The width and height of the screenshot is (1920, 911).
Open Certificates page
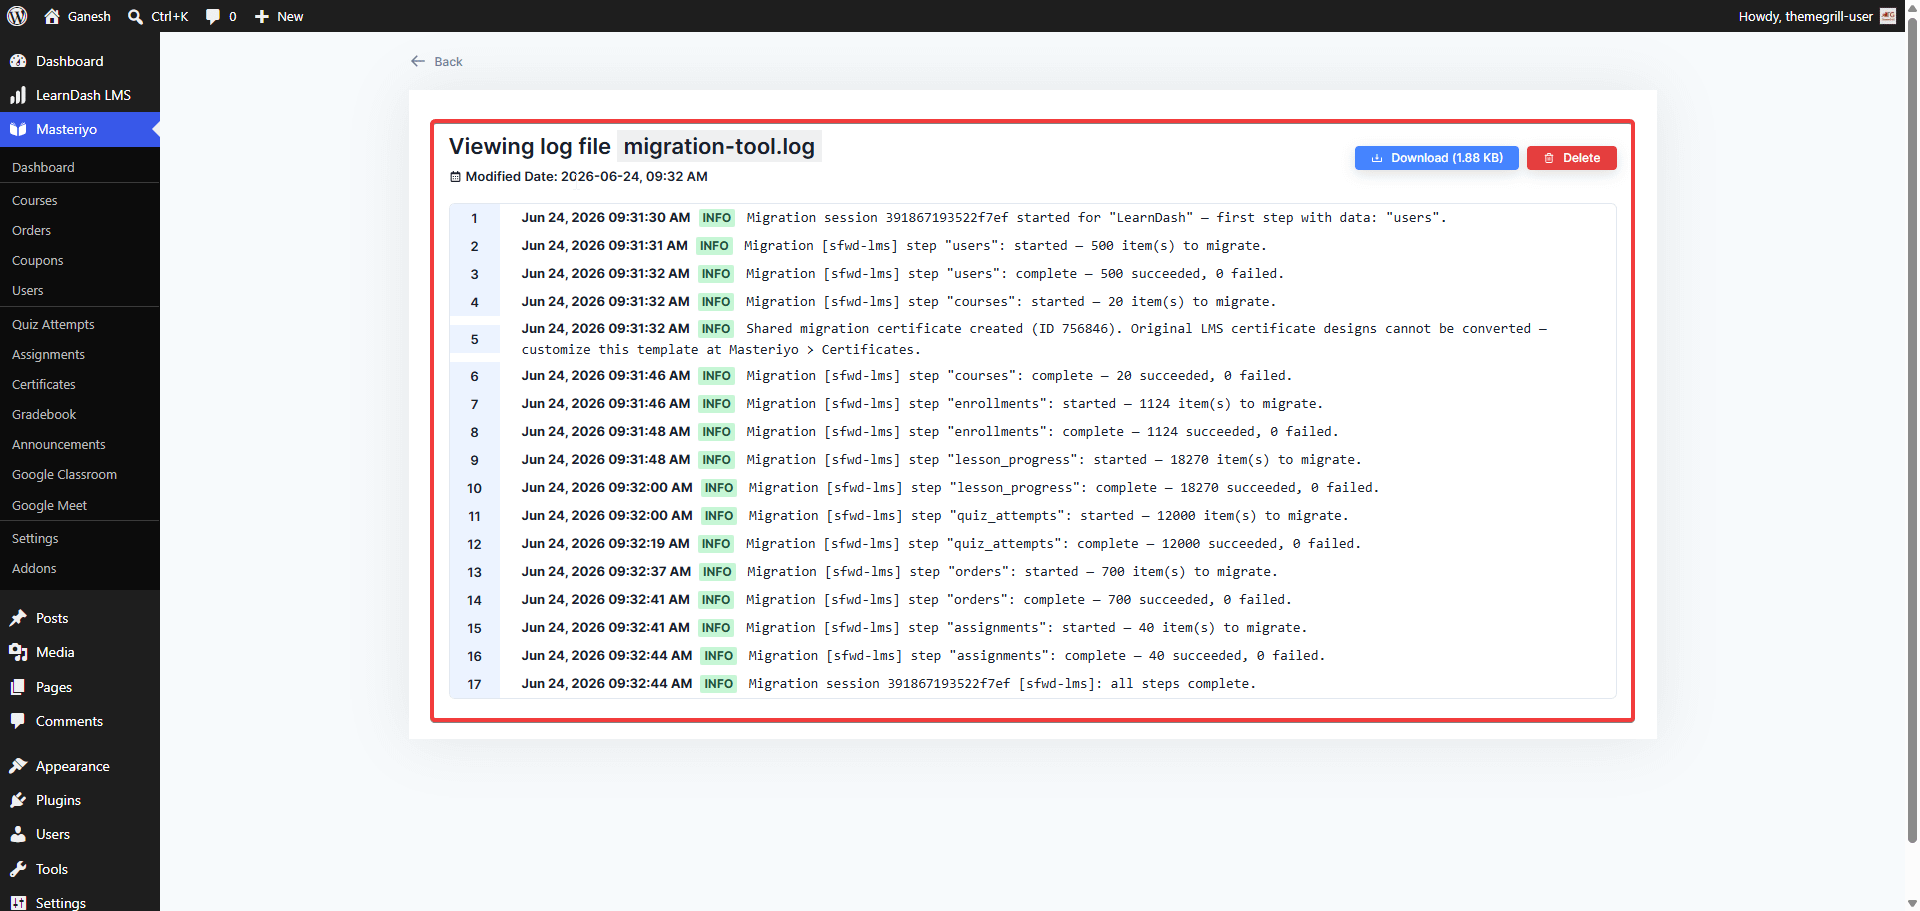tap(44, 384)
